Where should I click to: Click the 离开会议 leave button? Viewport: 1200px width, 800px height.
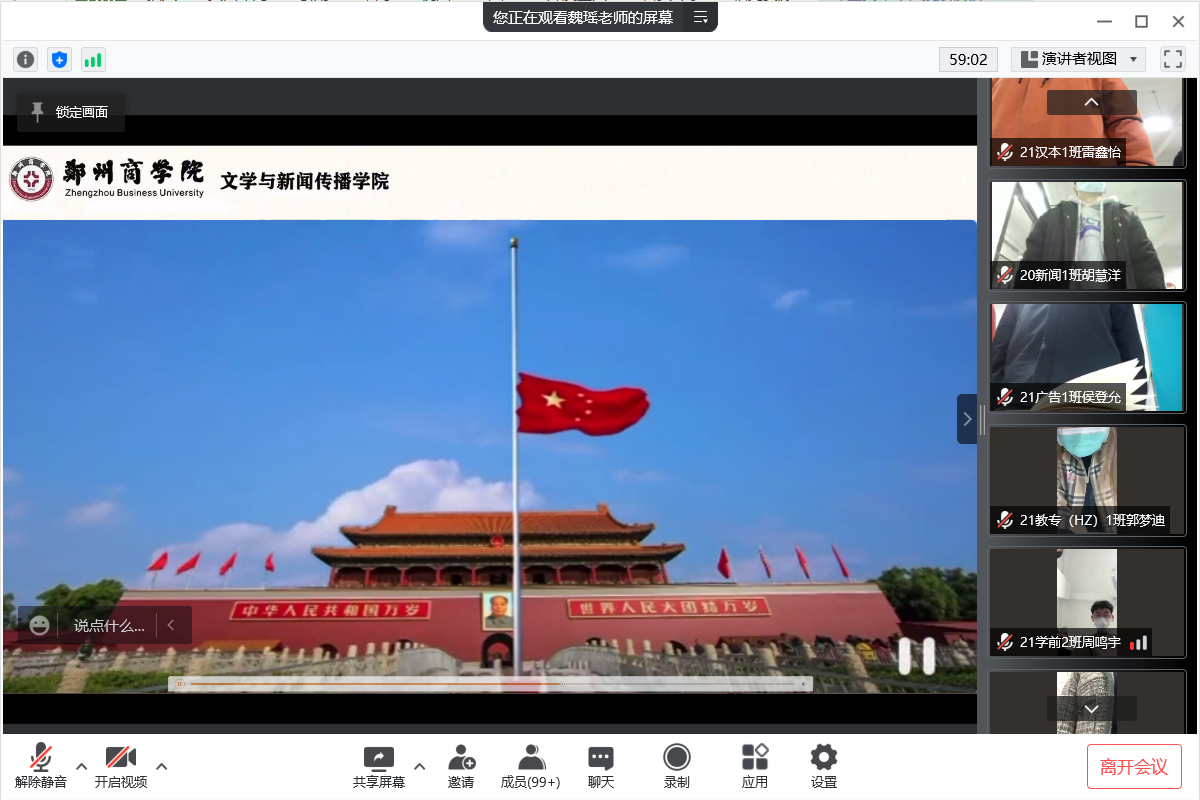tap(1134, 767)
